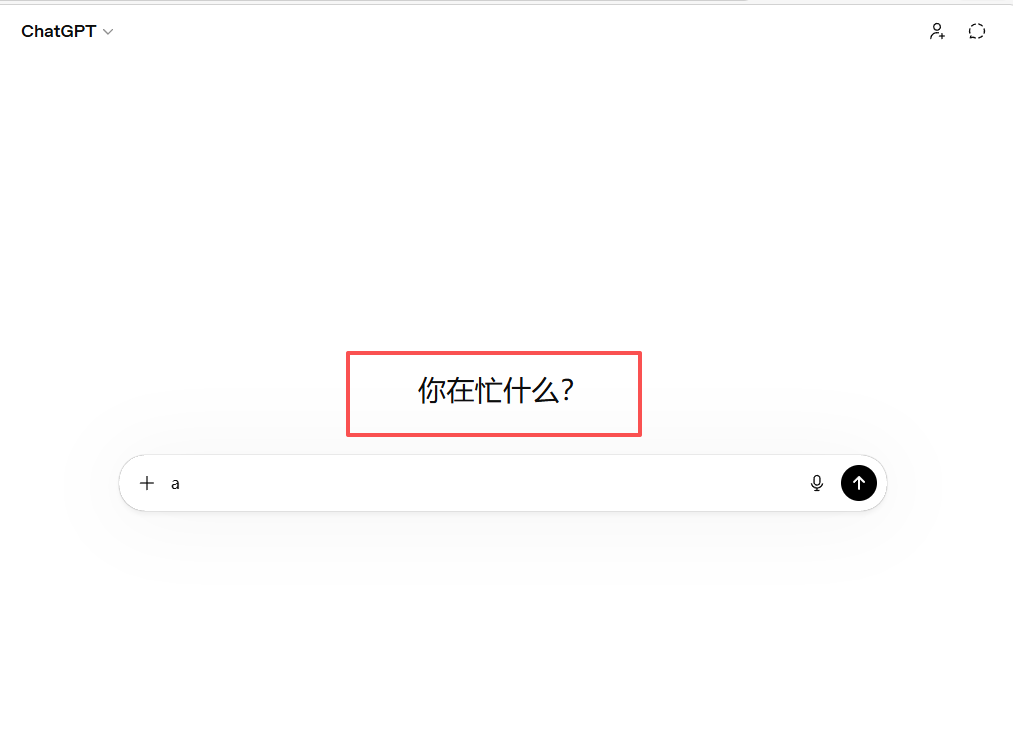Click the 你在忙什么? heading text
1013x742 pixels.
(x=496, y=391)
